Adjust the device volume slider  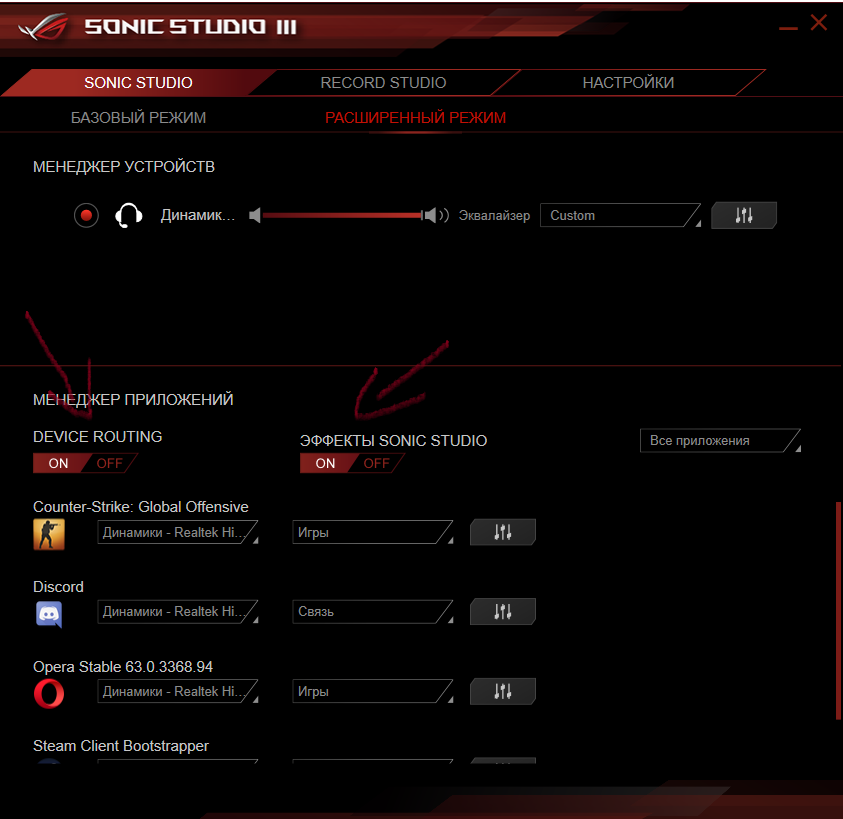[x=342, y=216]
